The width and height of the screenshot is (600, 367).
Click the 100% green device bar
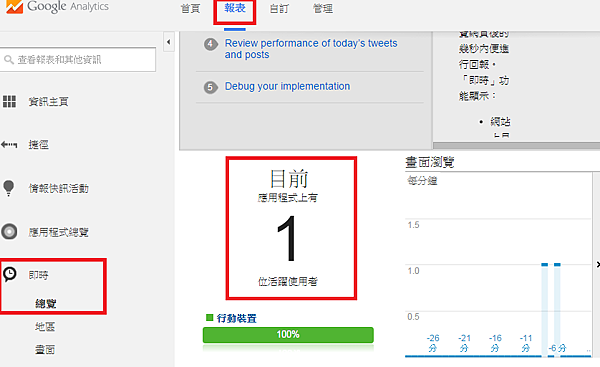288,335
